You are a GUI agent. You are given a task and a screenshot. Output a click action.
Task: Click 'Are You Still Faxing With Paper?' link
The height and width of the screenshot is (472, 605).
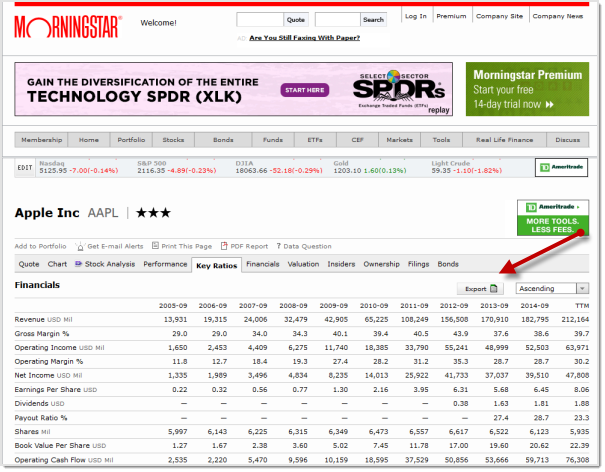304,38
